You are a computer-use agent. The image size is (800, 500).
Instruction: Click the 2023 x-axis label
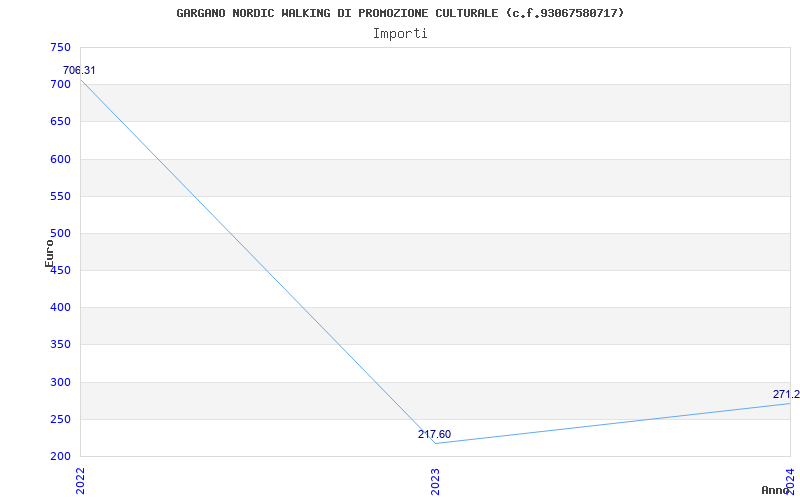(x=435, y=481)
